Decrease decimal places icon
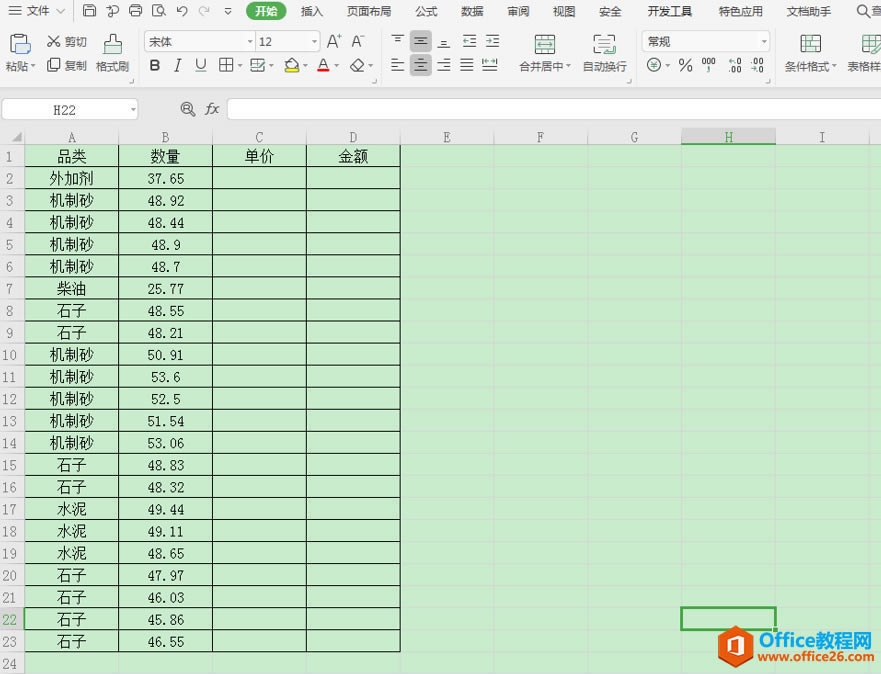881x674 pixels. 757,65
